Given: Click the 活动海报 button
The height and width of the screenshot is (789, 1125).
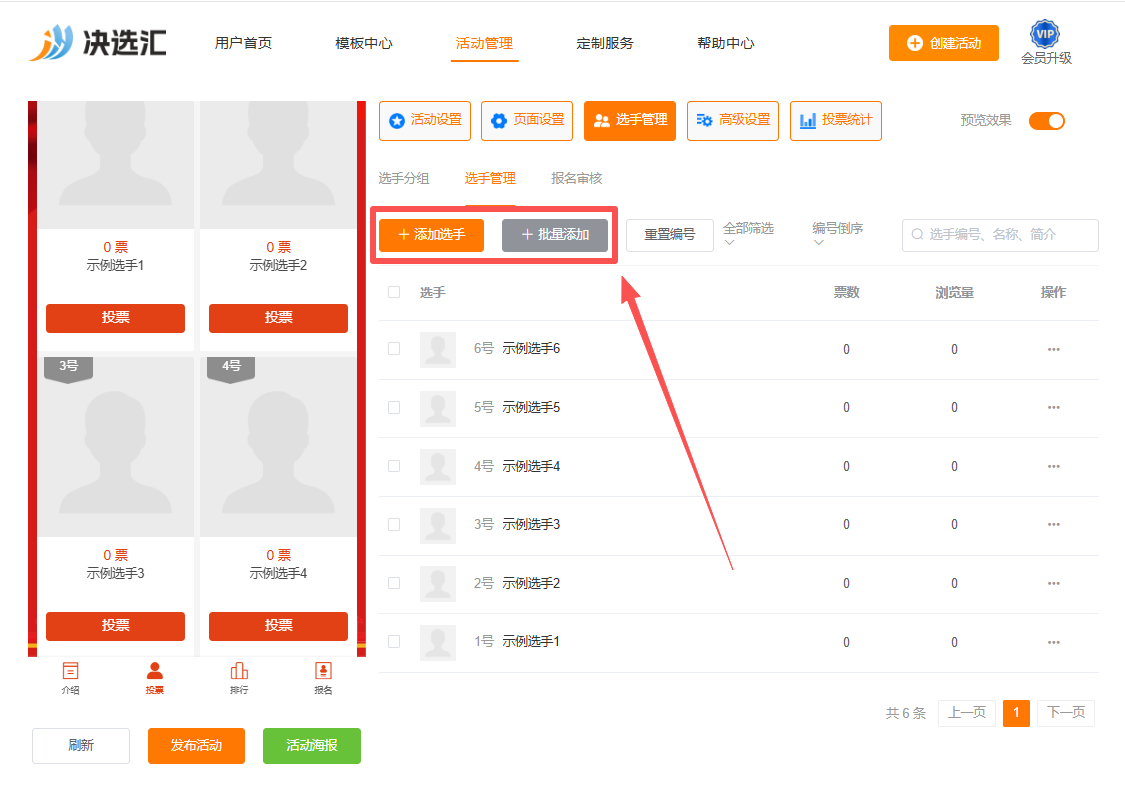Looking at the screenshot, I should (x=311, y=745).
